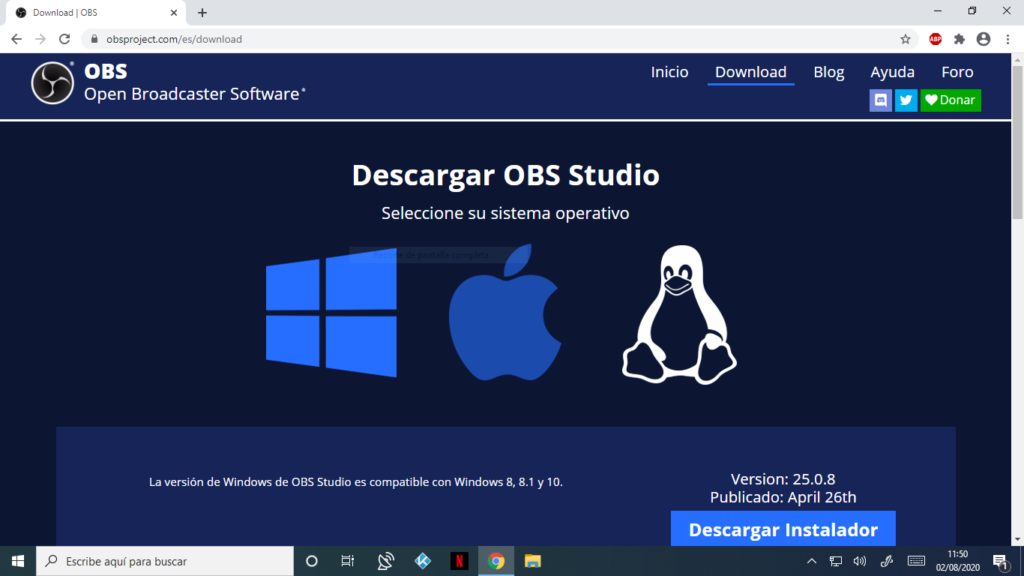Open the Kodi taskbar icon

pyautogui.click(x=423, y=561)
